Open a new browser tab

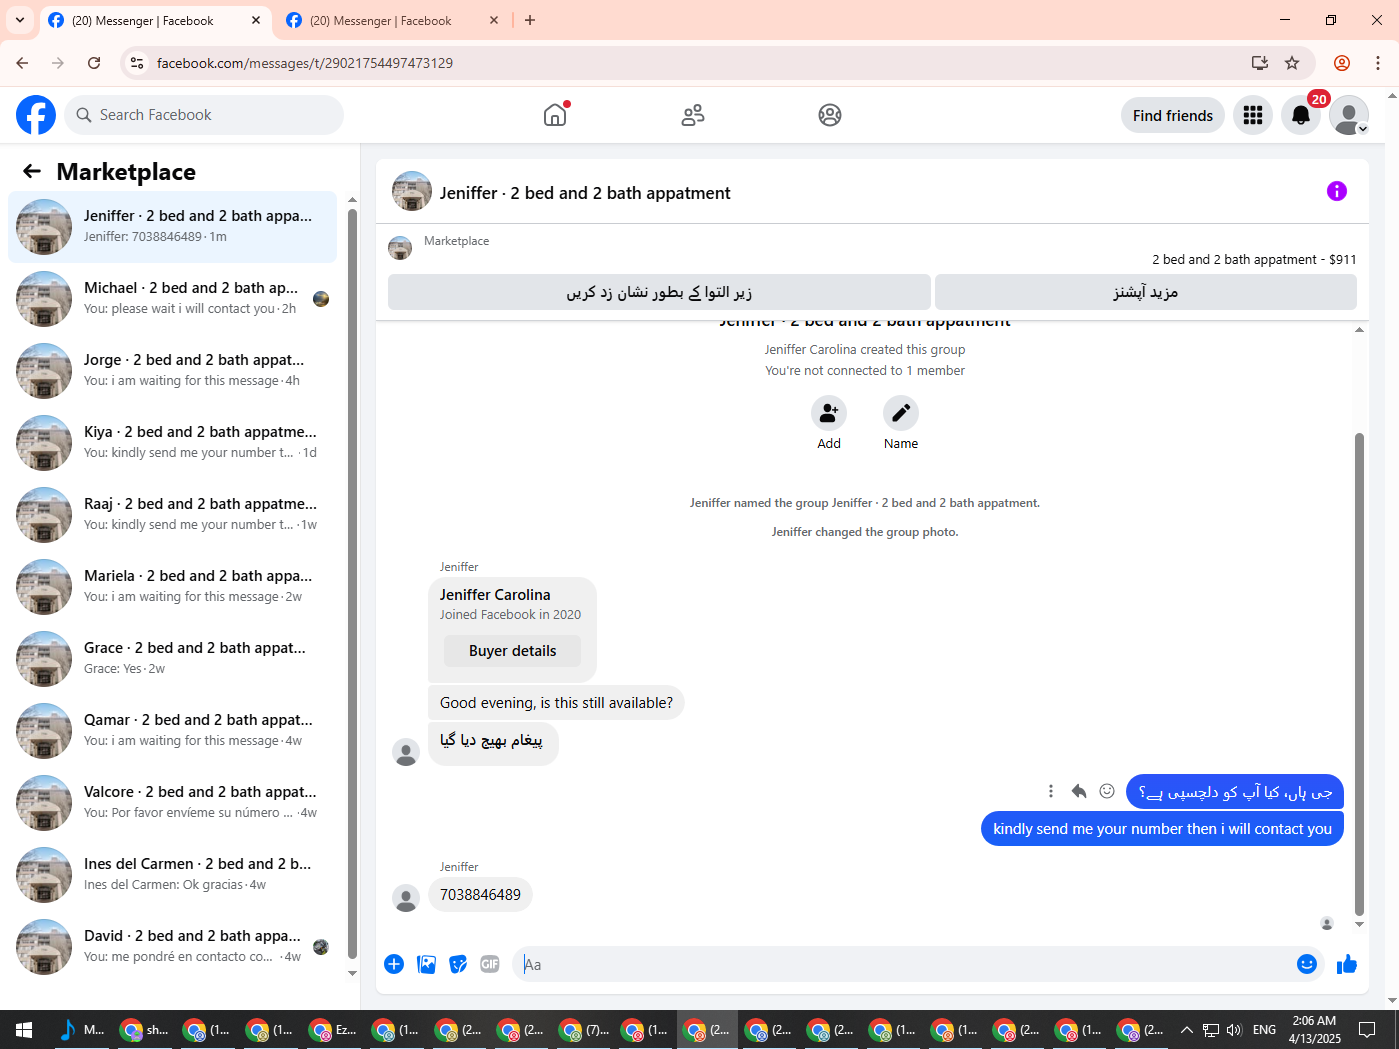click(530, 20)
